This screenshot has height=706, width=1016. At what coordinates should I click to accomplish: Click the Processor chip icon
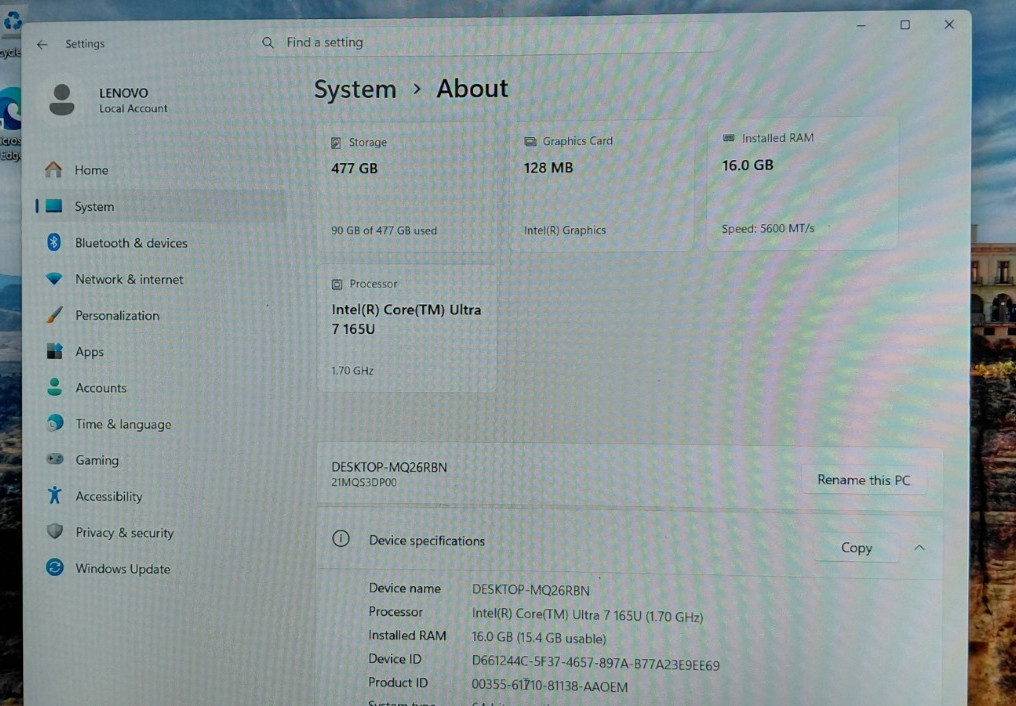[337, 284]
